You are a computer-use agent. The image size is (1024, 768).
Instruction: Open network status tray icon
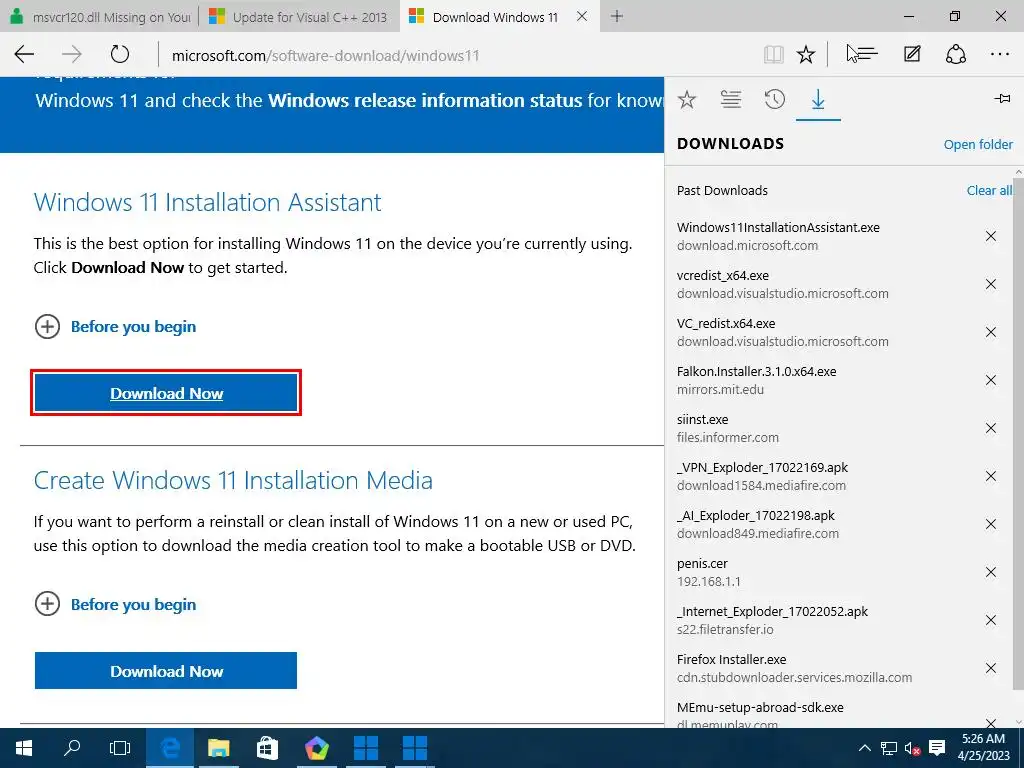(x=888, y=748)
